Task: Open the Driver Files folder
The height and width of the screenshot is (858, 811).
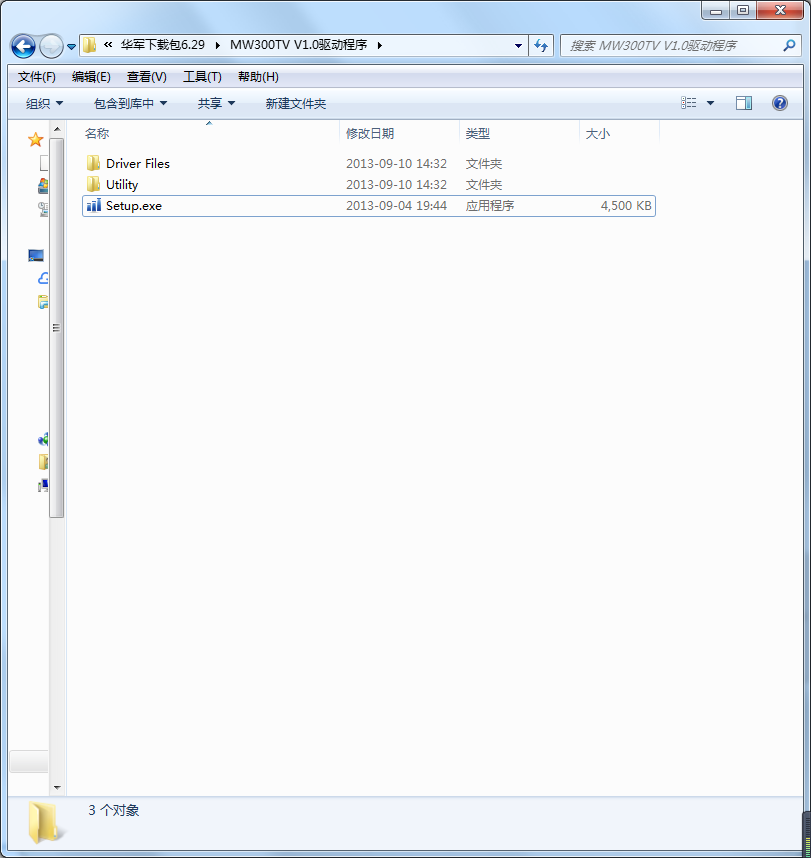Action: 137,163
